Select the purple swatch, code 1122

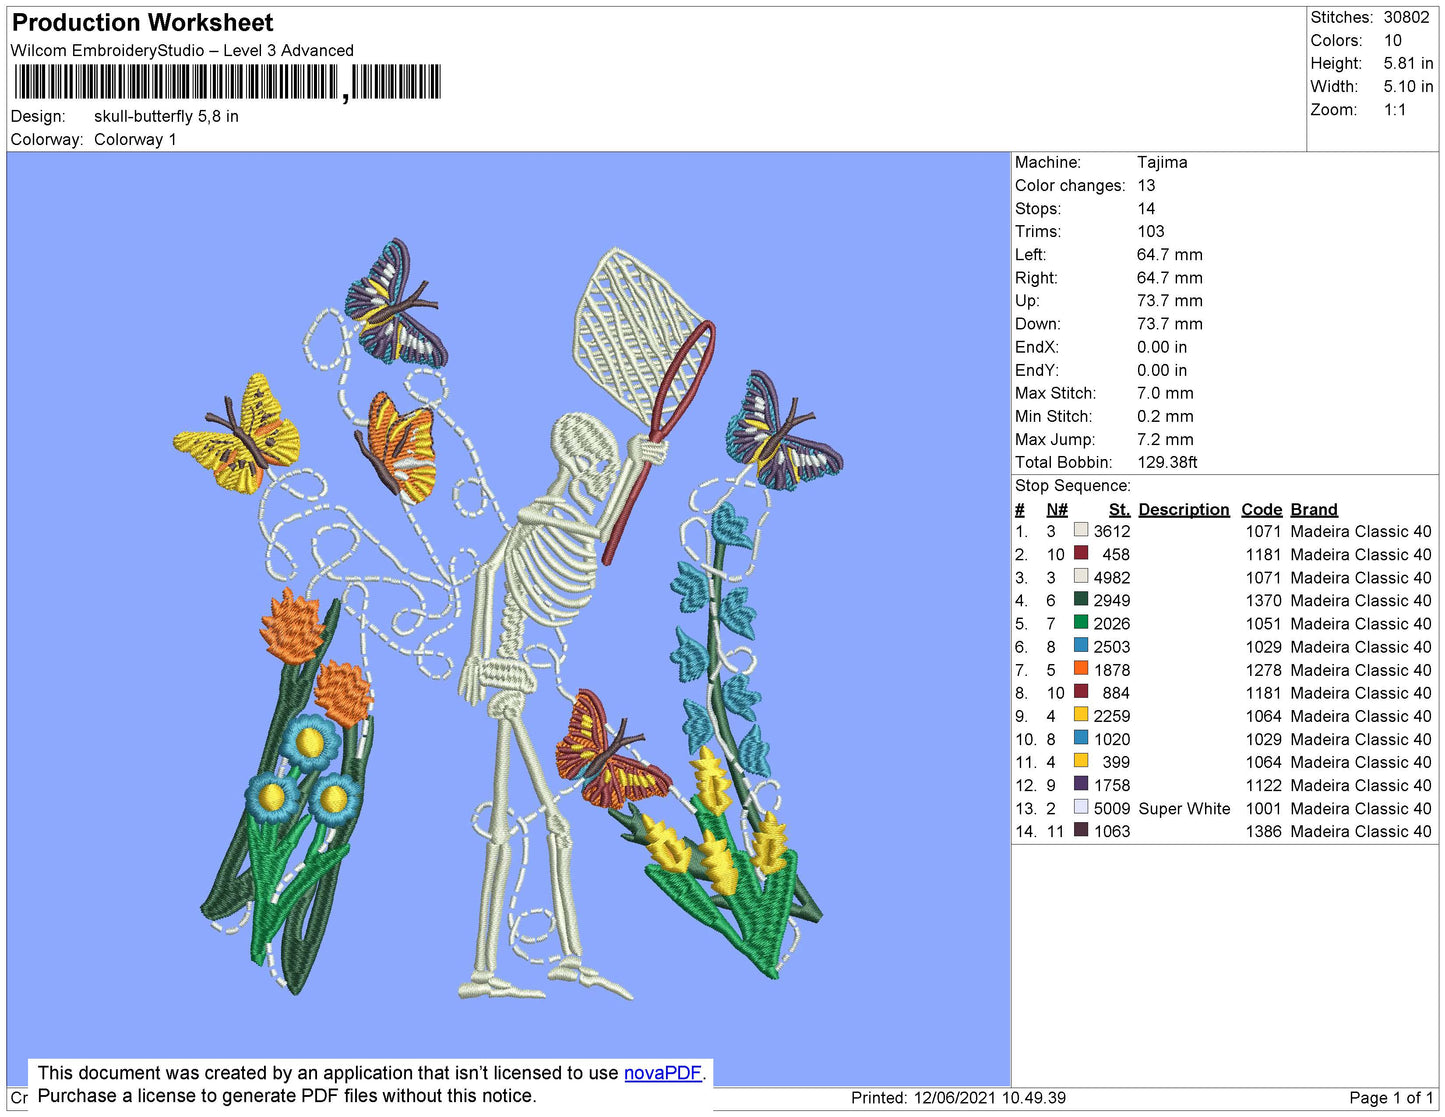[x=1081, y=784]
